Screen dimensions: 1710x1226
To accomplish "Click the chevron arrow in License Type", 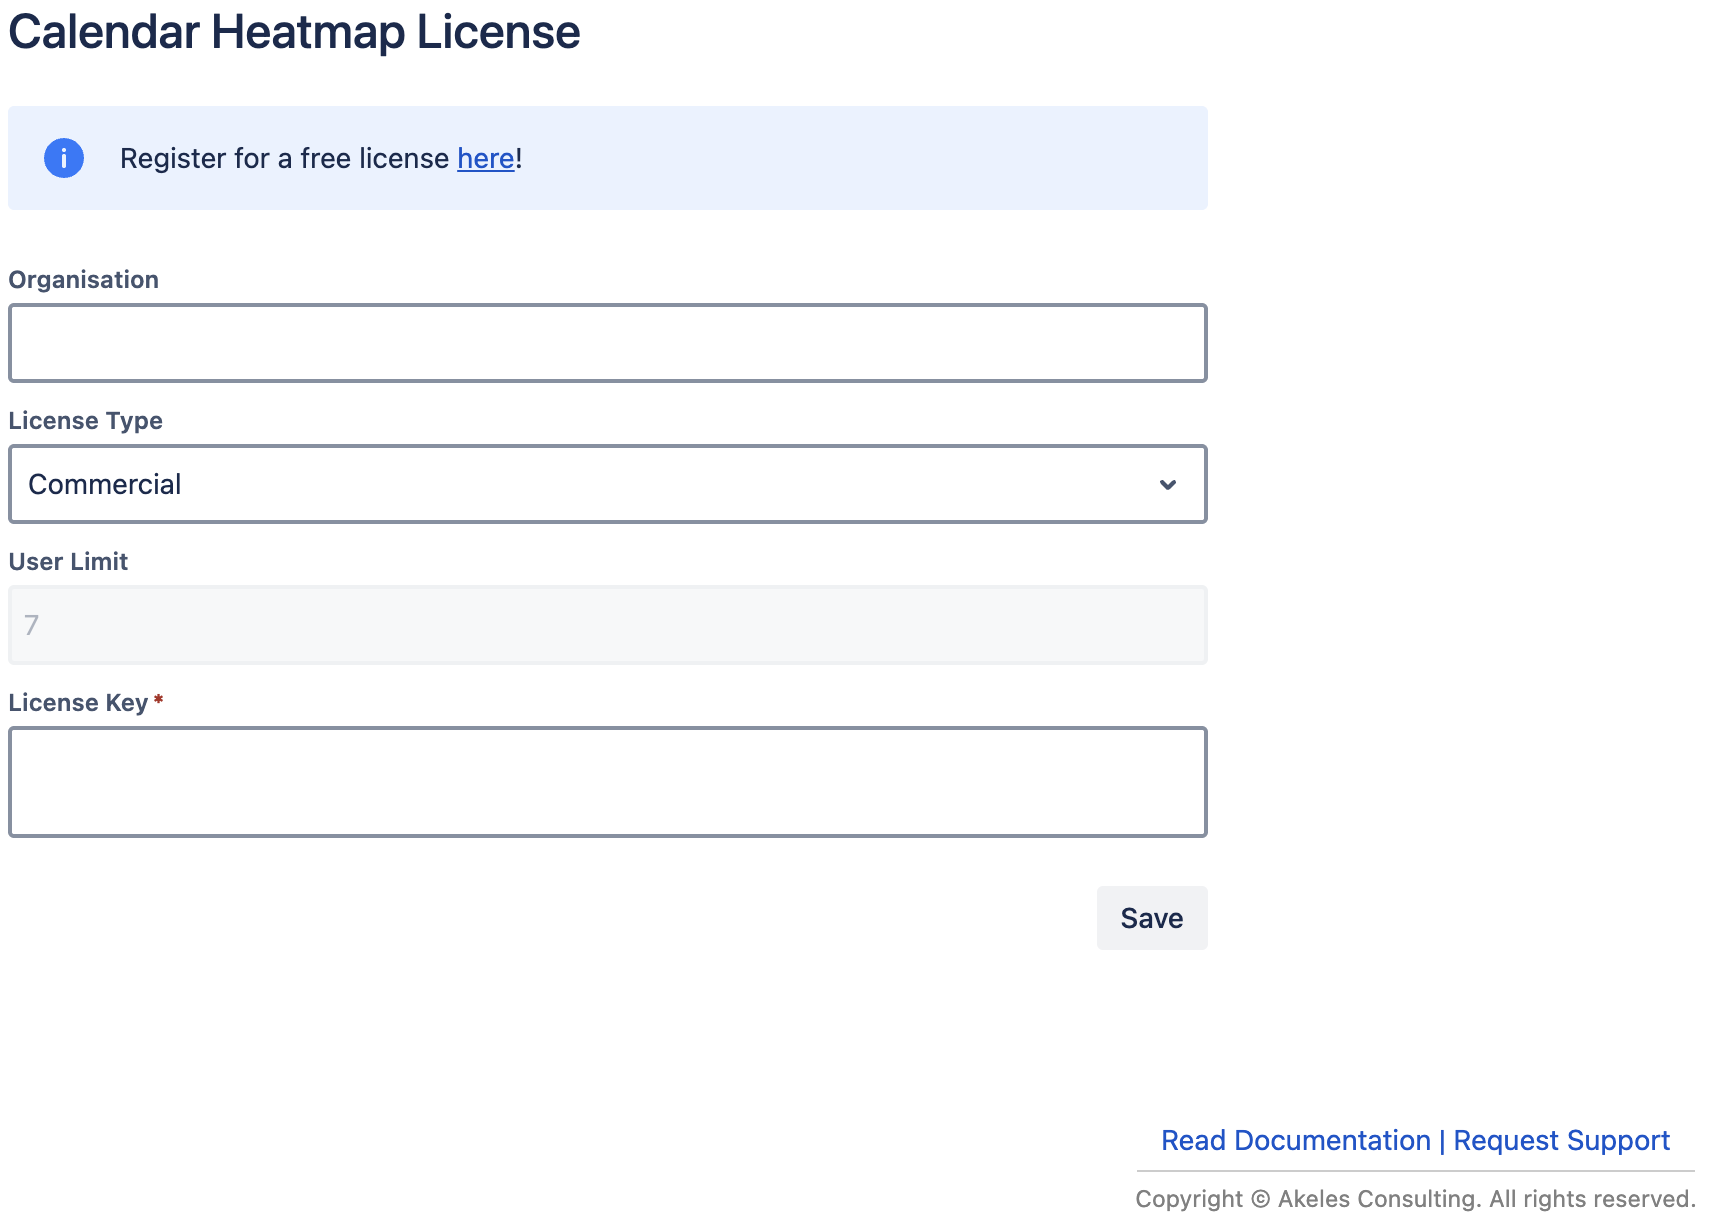I will [1167, 485].
